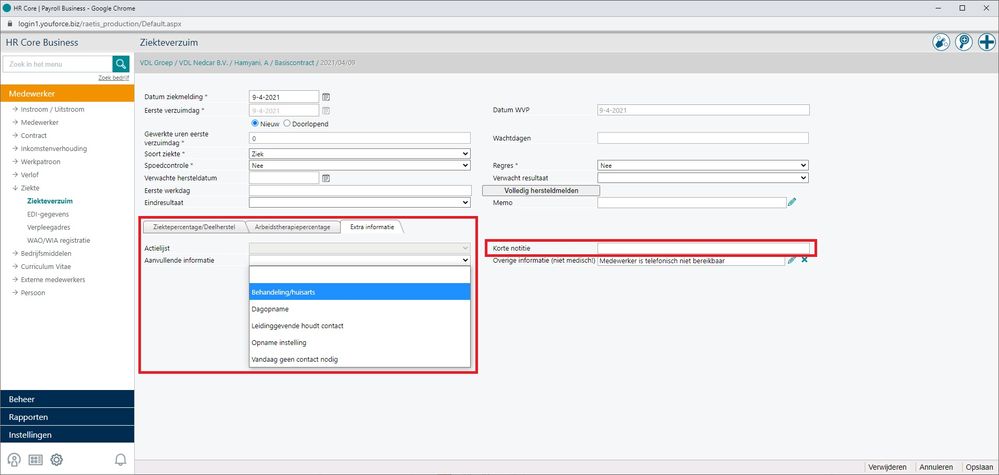Open the Beheer section
The width and height of the screenshot is (999, 475).
coord(68,399)
